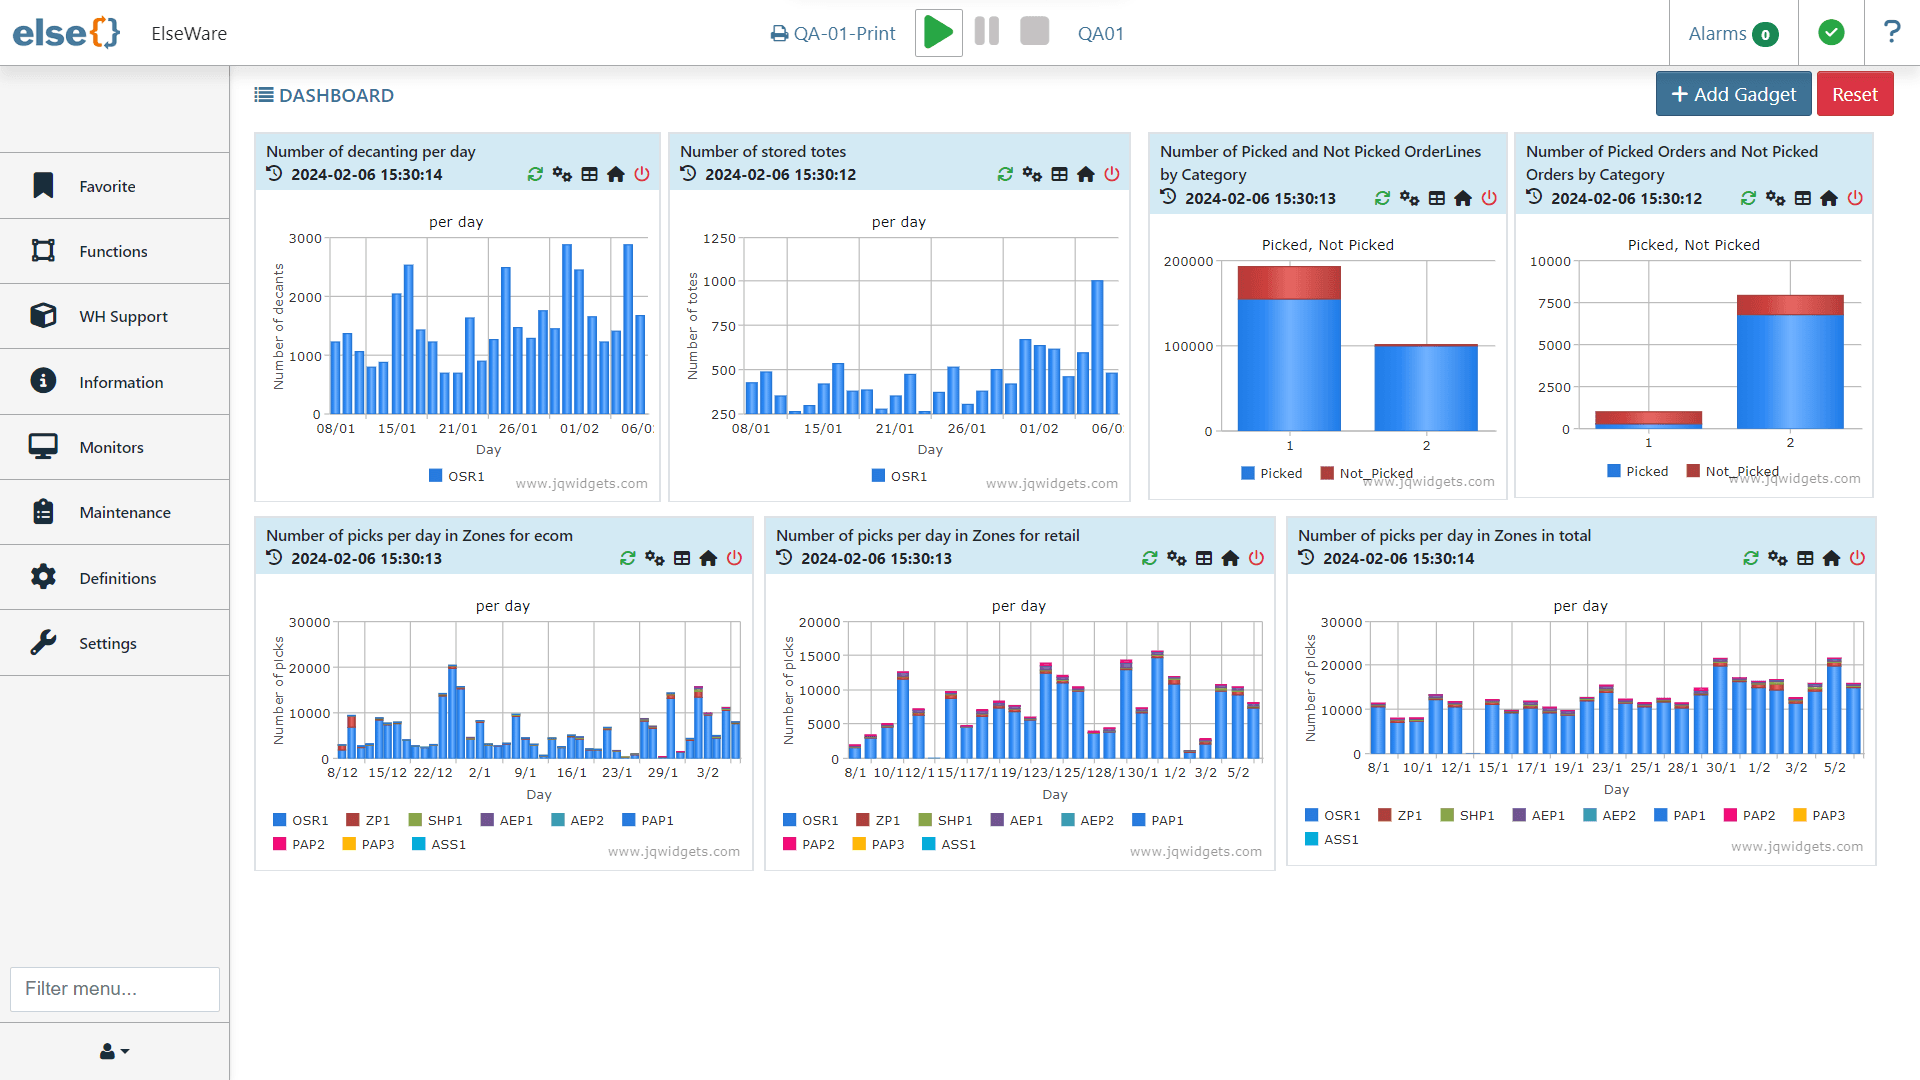1920x1080 pixels.
Task: Click home icon on retail zone picks gadget
Action: coord(1230,558)
